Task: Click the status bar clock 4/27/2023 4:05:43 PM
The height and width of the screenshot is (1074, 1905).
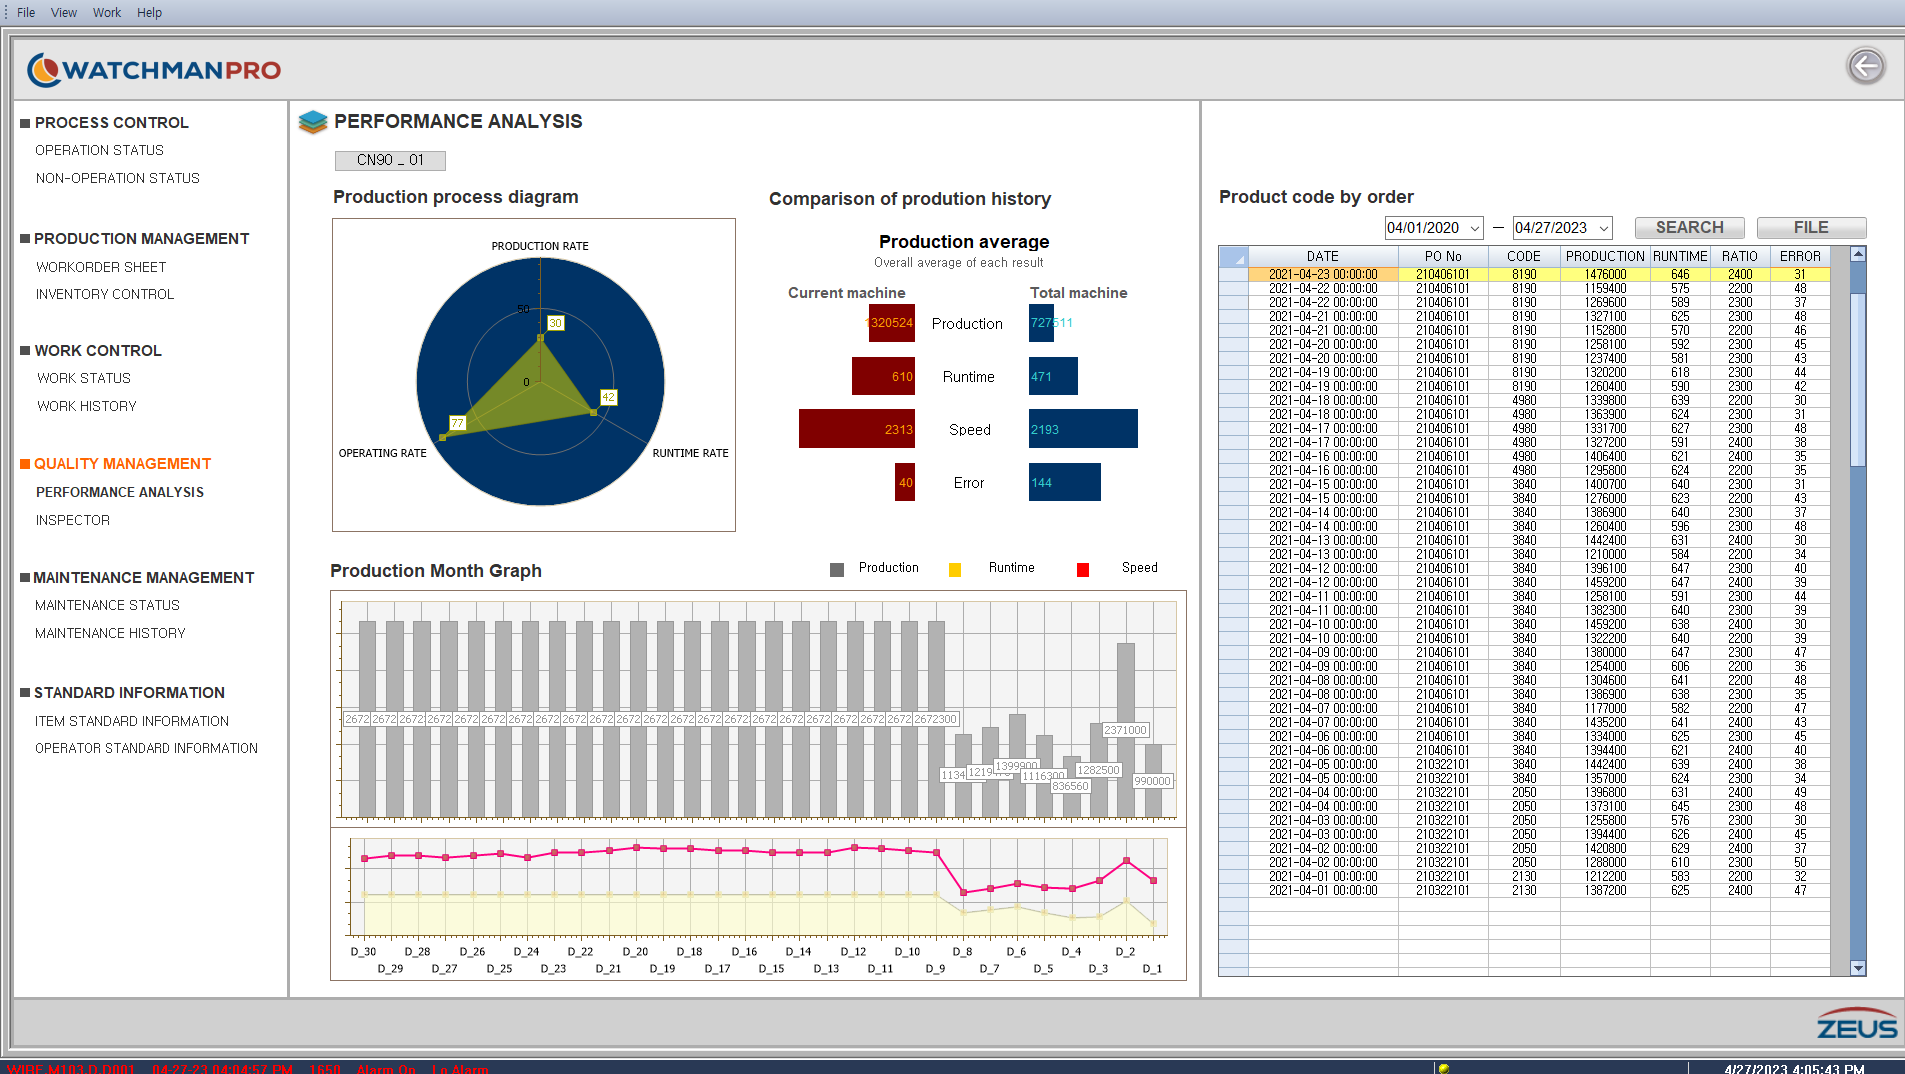Action: click(1793, 1068)
